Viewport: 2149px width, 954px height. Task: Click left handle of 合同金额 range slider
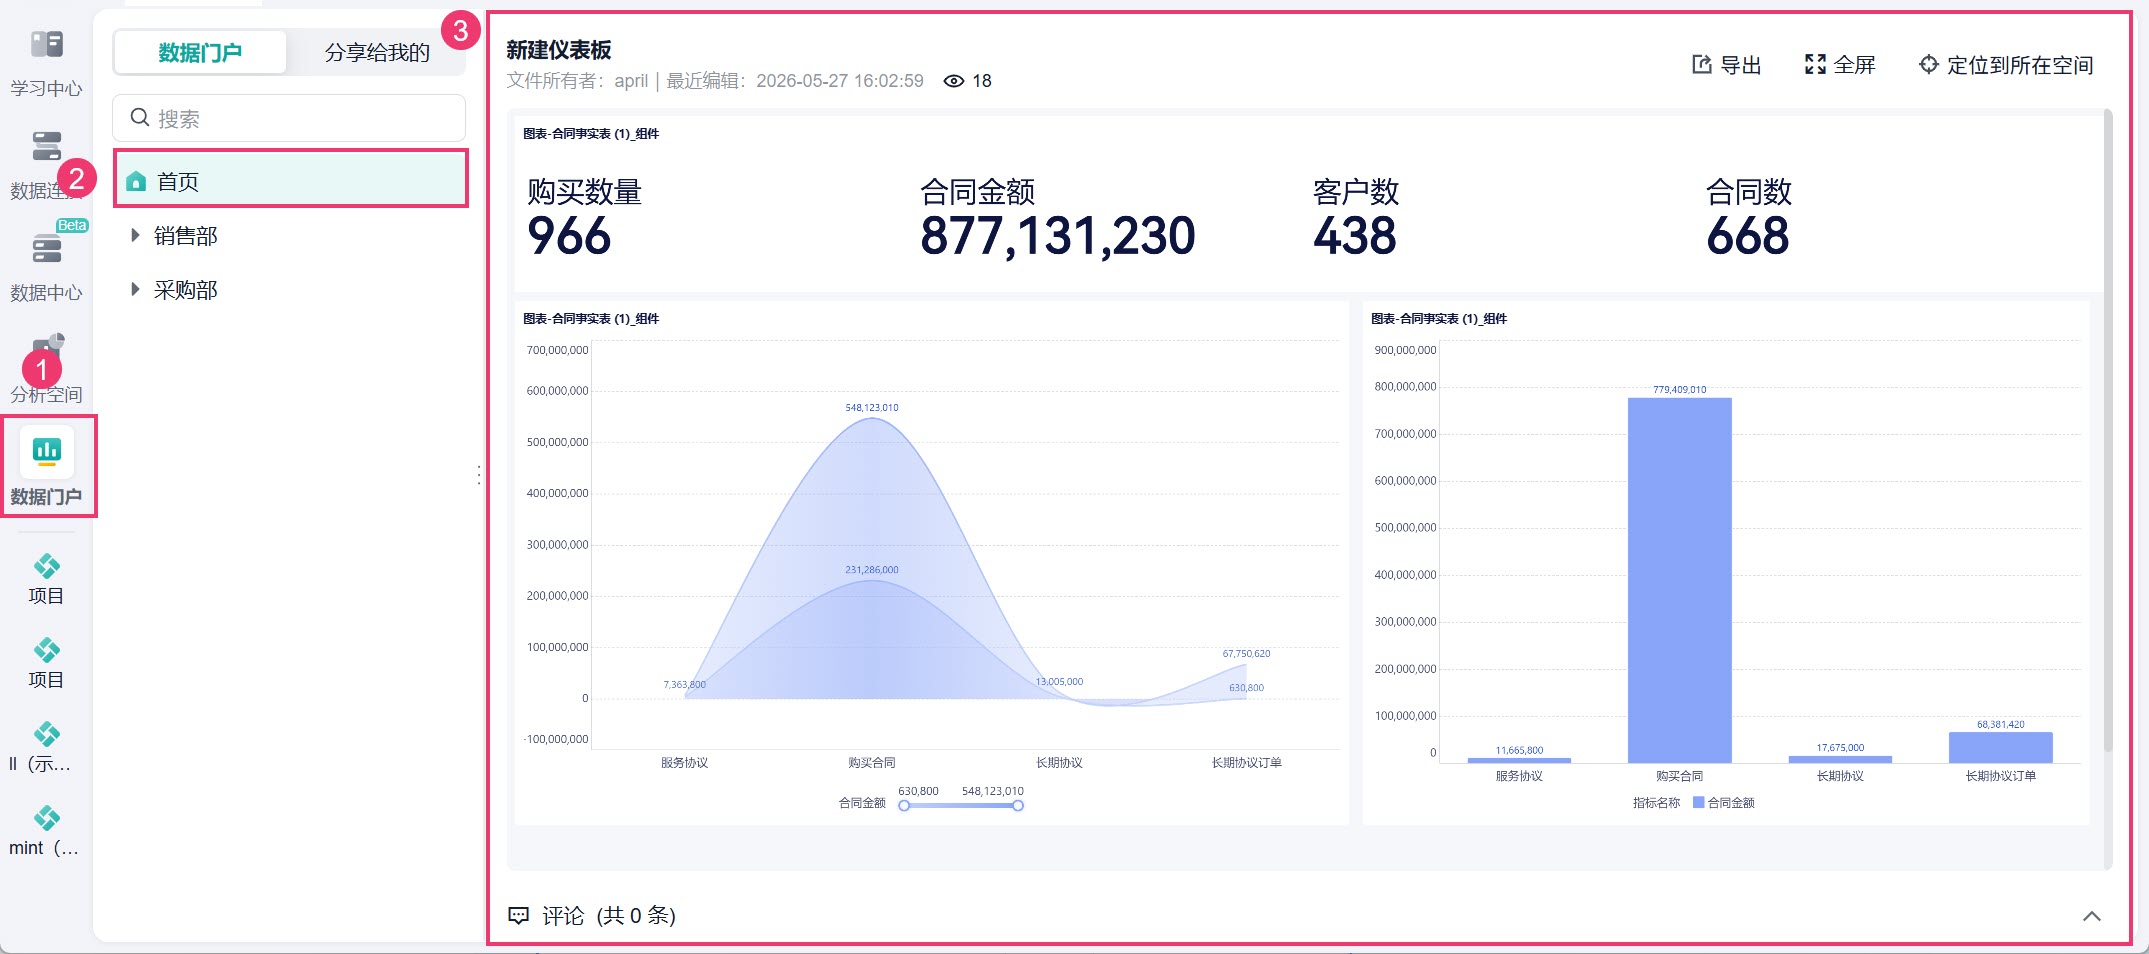click(x=904, y=805)
